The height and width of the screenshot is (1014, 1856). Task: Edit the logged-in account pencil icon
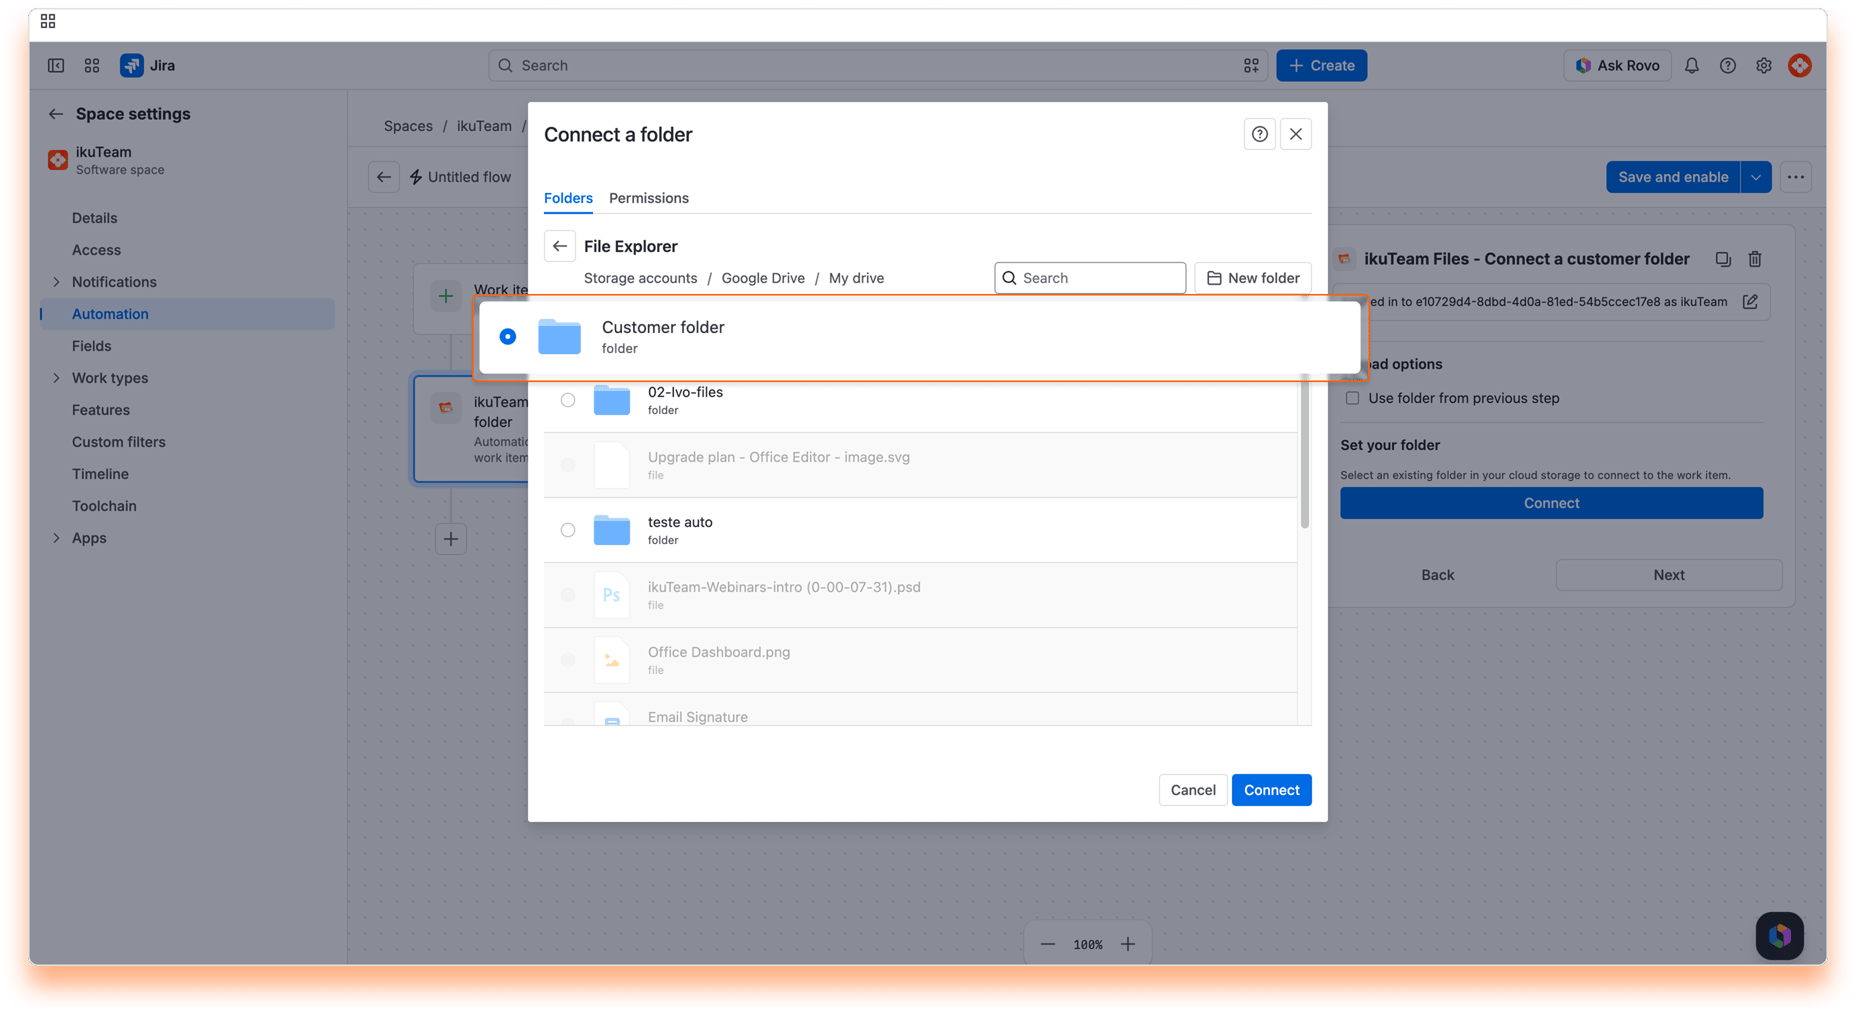coord(1750,302)
